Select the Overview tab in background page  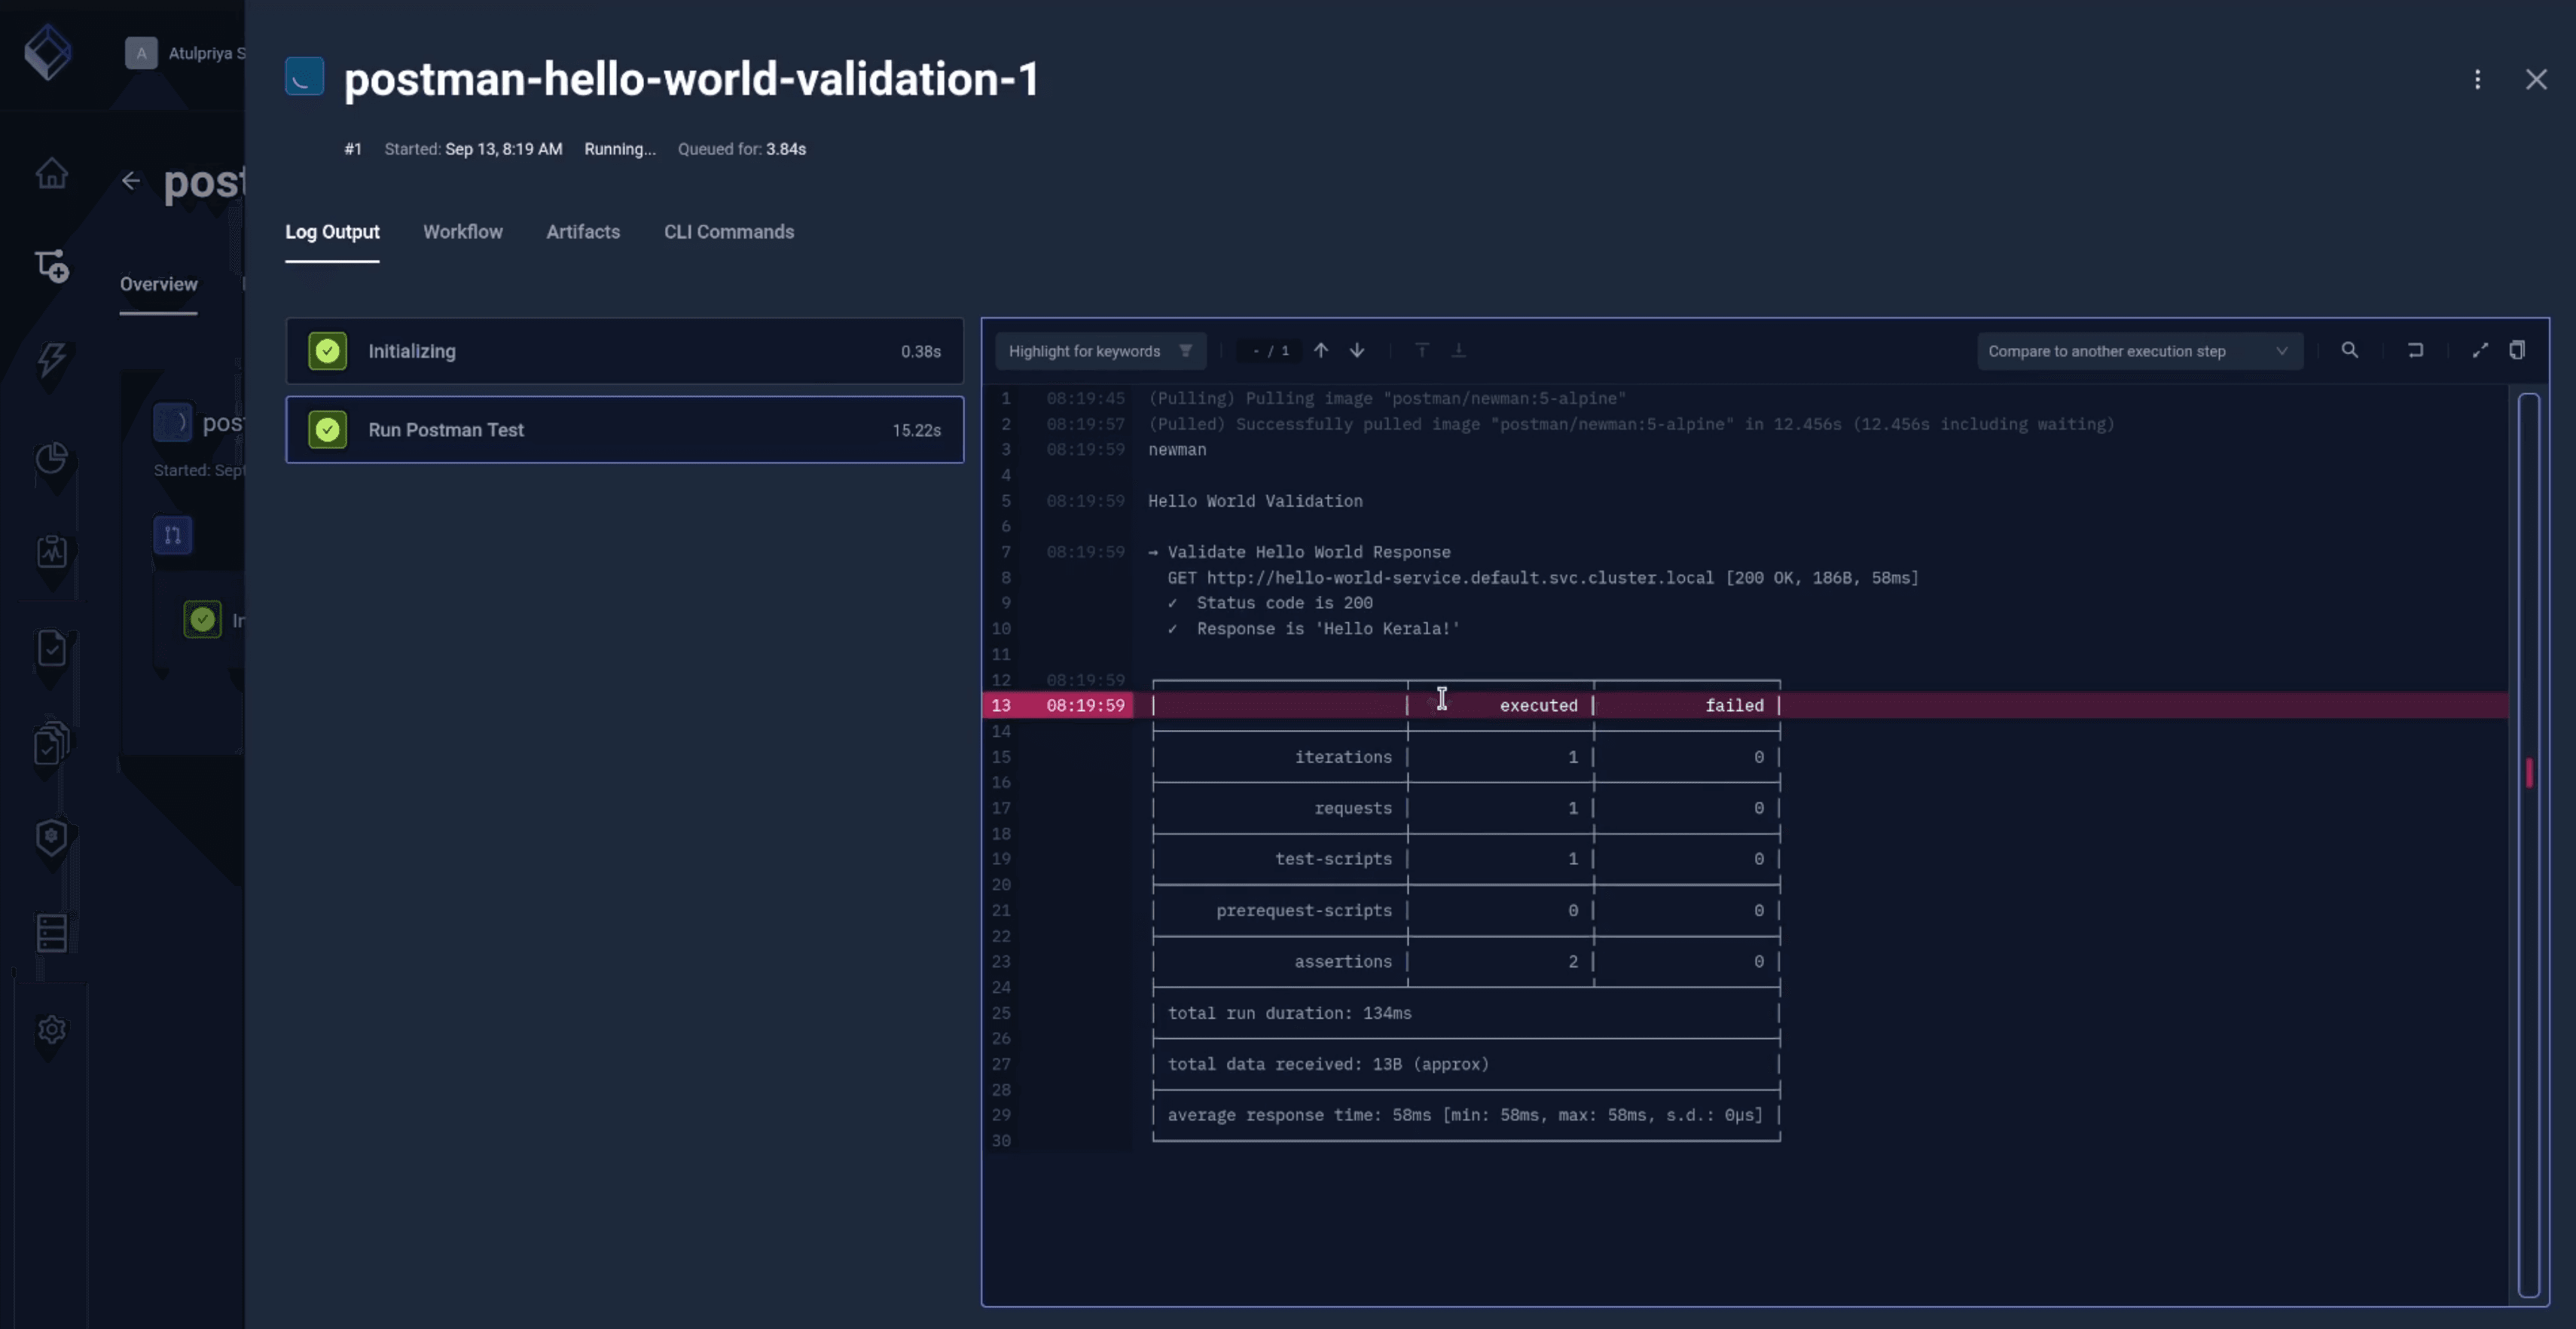pos(159,284)
